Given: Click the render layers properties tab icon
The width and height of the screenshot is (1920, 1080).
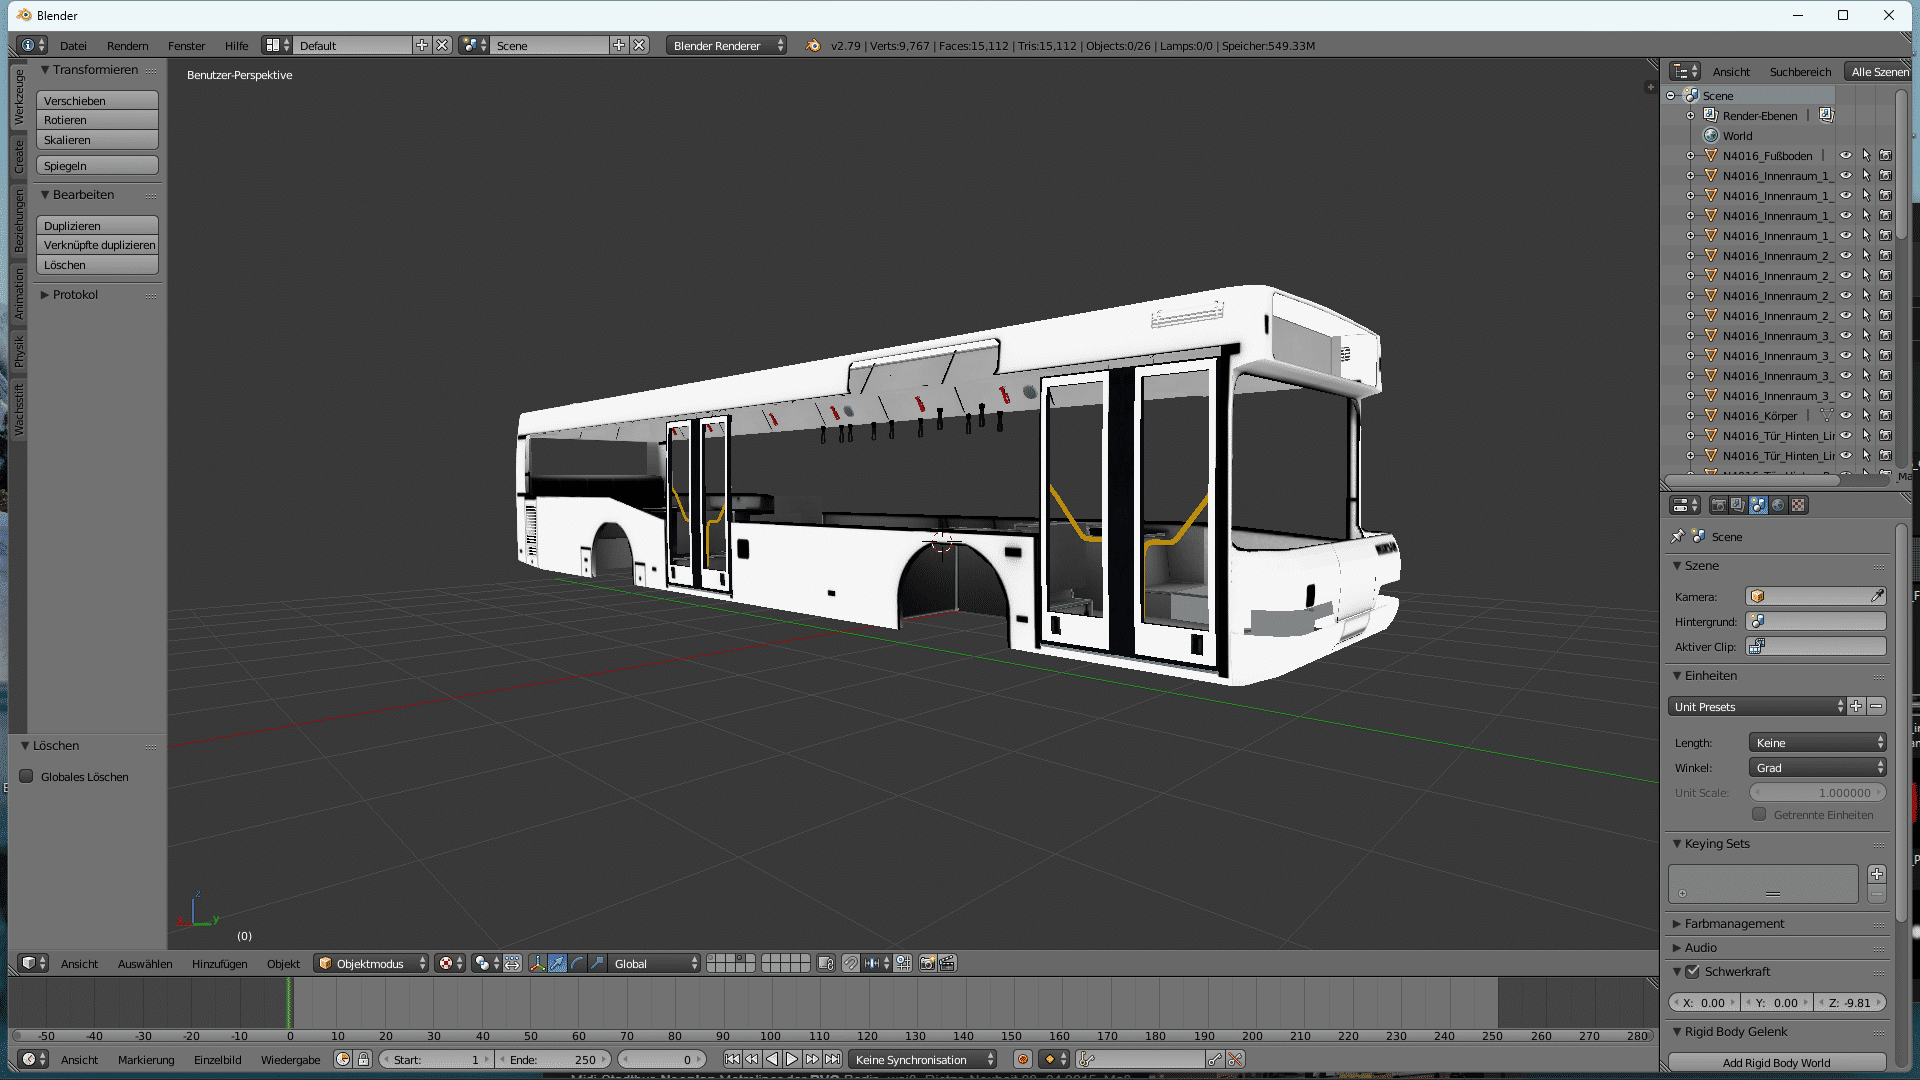Looking at the screenshot, I should coord(1738,505).
